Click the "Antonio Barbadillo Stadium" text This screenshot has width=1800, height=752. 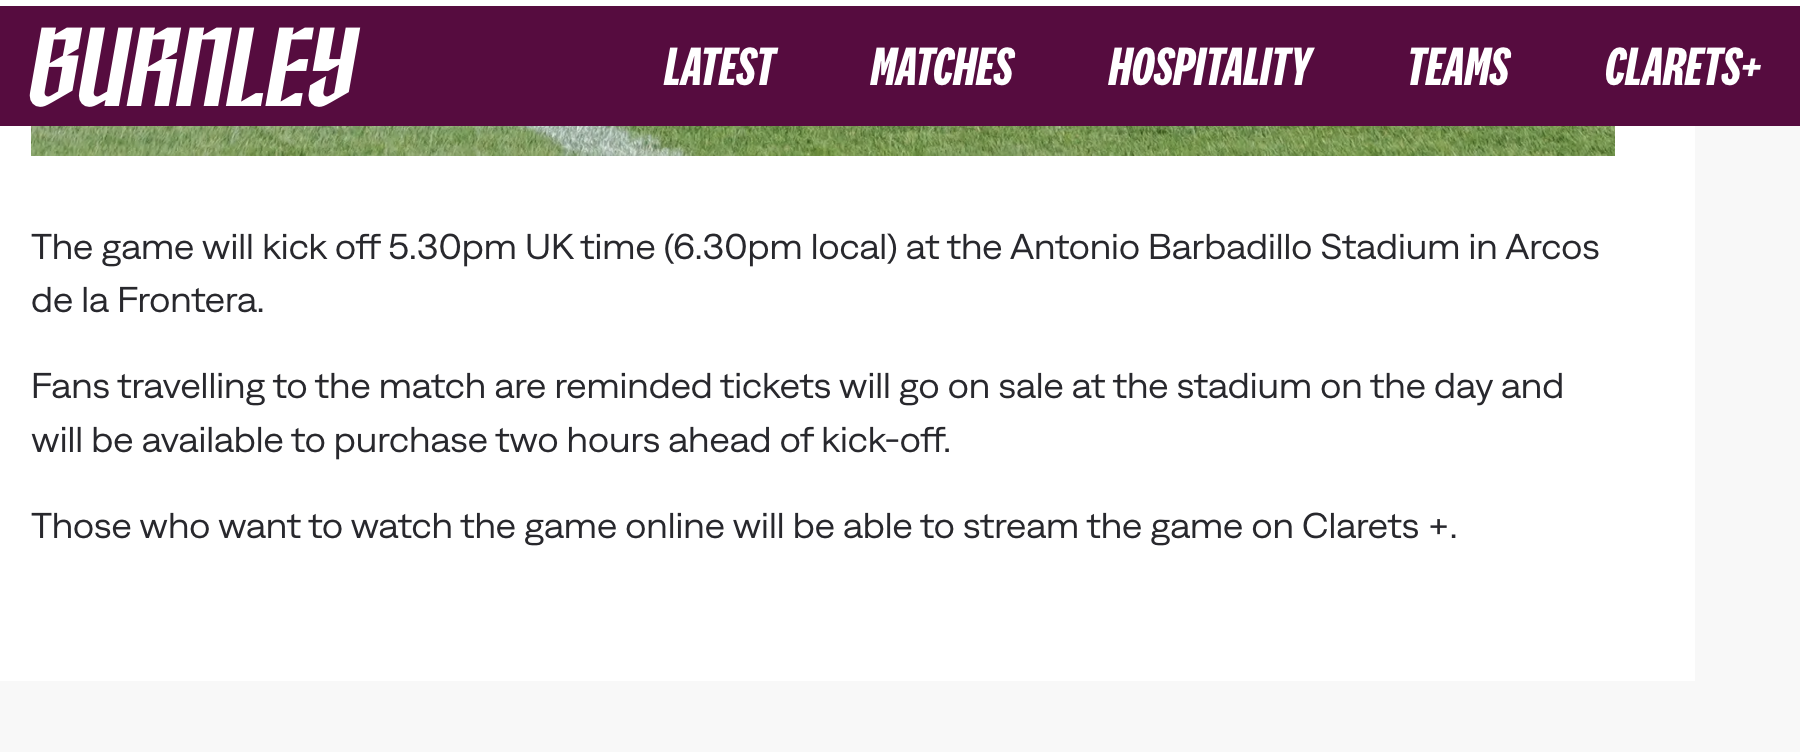(1234, 247)
